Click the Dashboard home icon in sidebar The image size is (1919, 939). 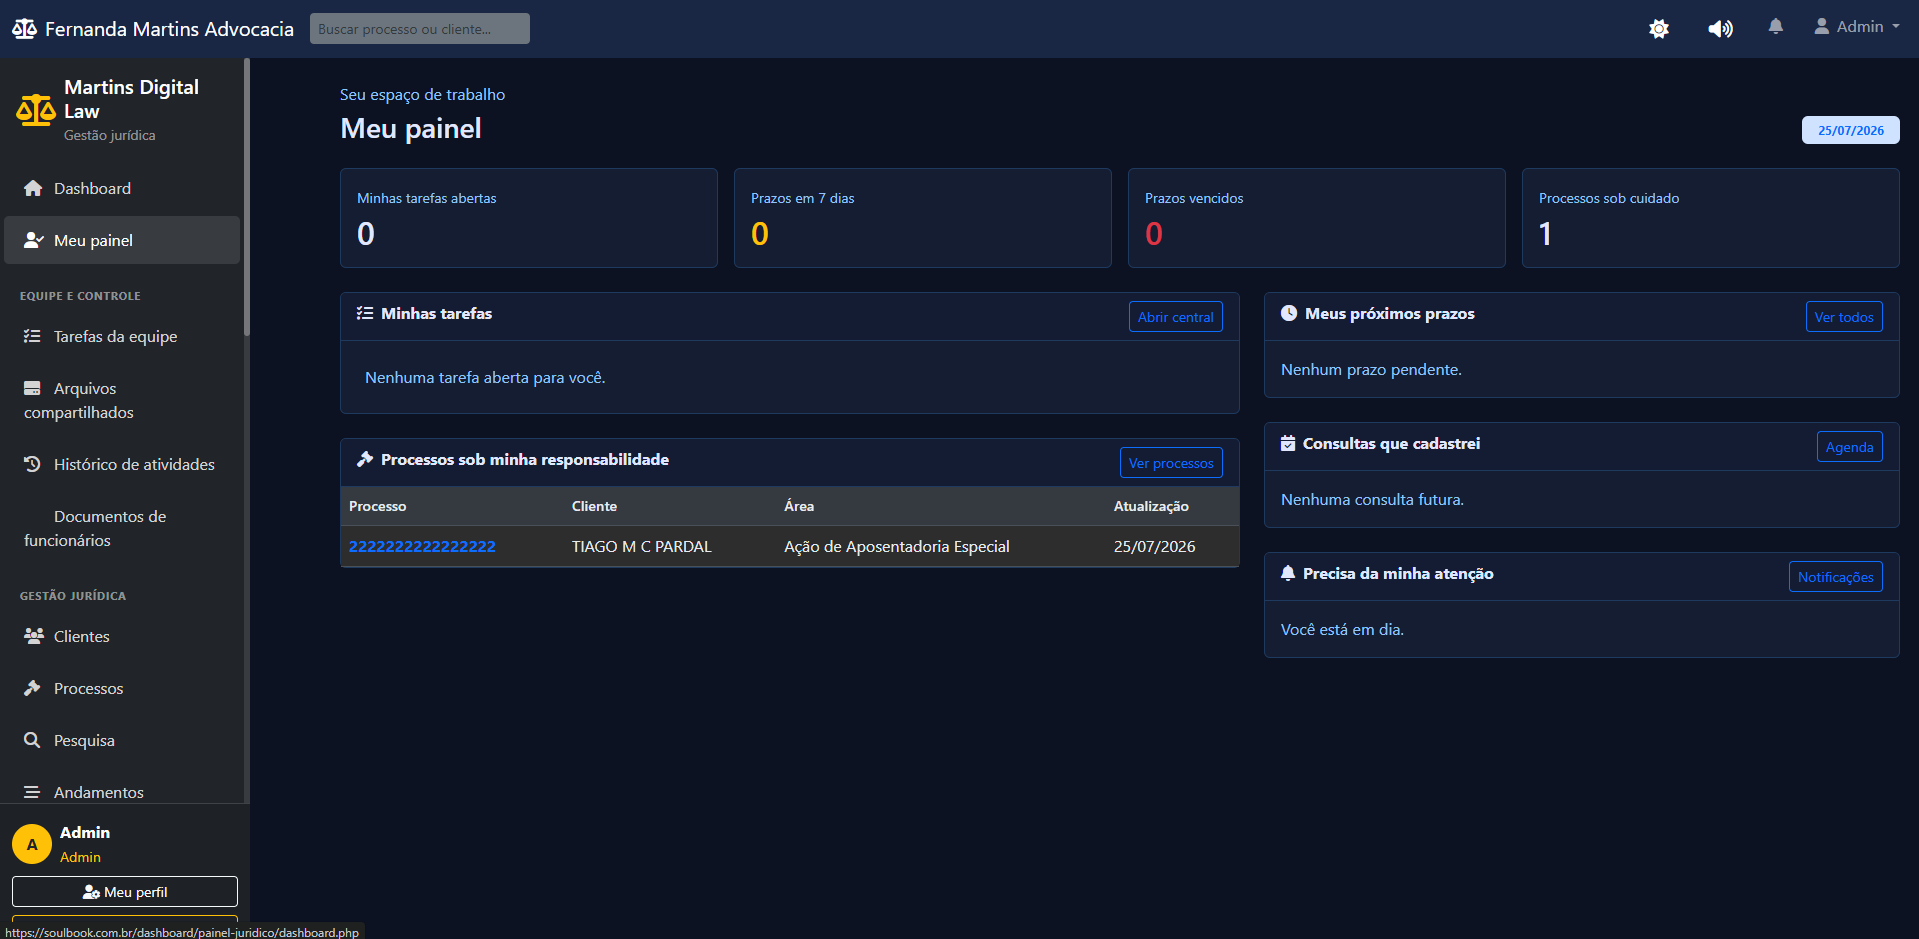33,188
